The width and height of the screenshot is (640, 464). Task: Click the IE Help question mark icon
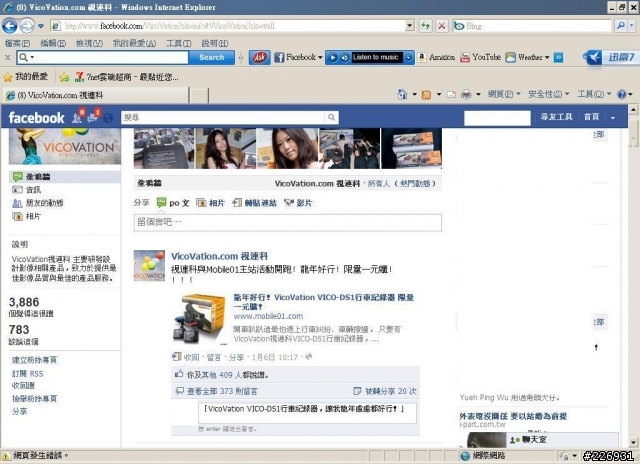(x=622, y=95)
